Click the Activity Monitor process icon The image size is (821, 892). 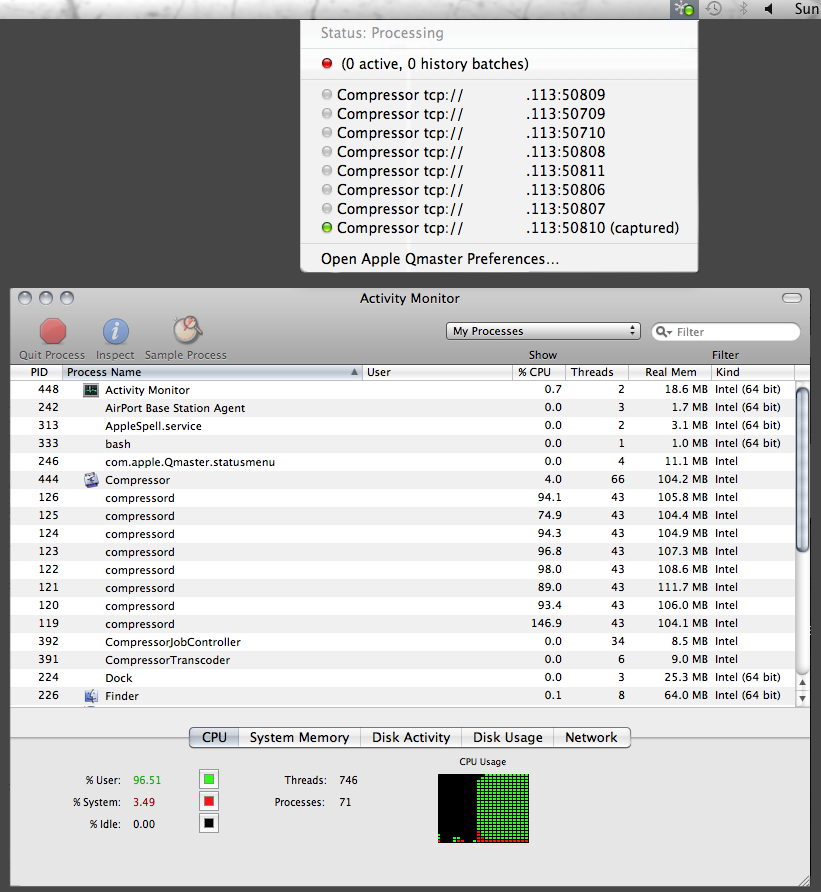point(91,390)
